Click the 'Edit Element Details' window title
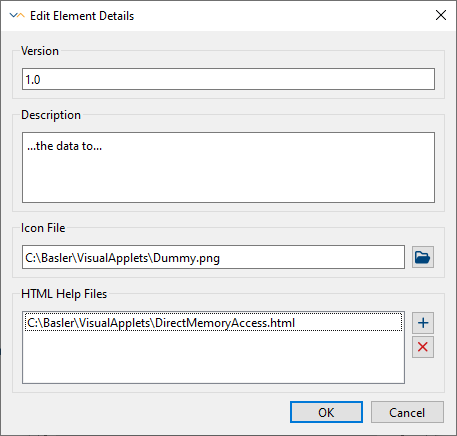The image size is (457, 436). point(82,16)
